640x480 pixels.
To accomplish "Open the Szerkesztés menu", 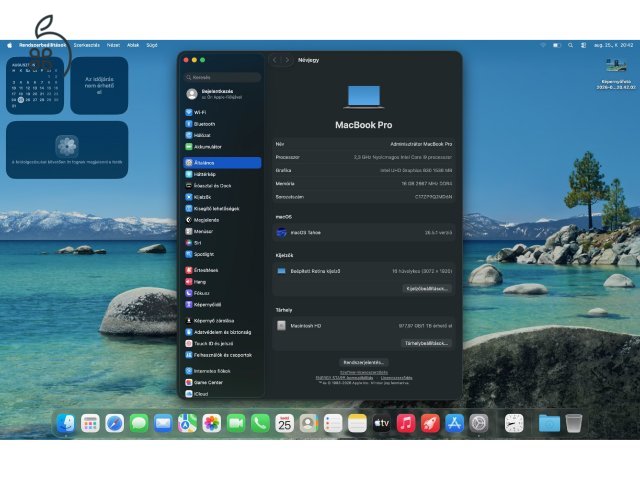I will 87,45.
